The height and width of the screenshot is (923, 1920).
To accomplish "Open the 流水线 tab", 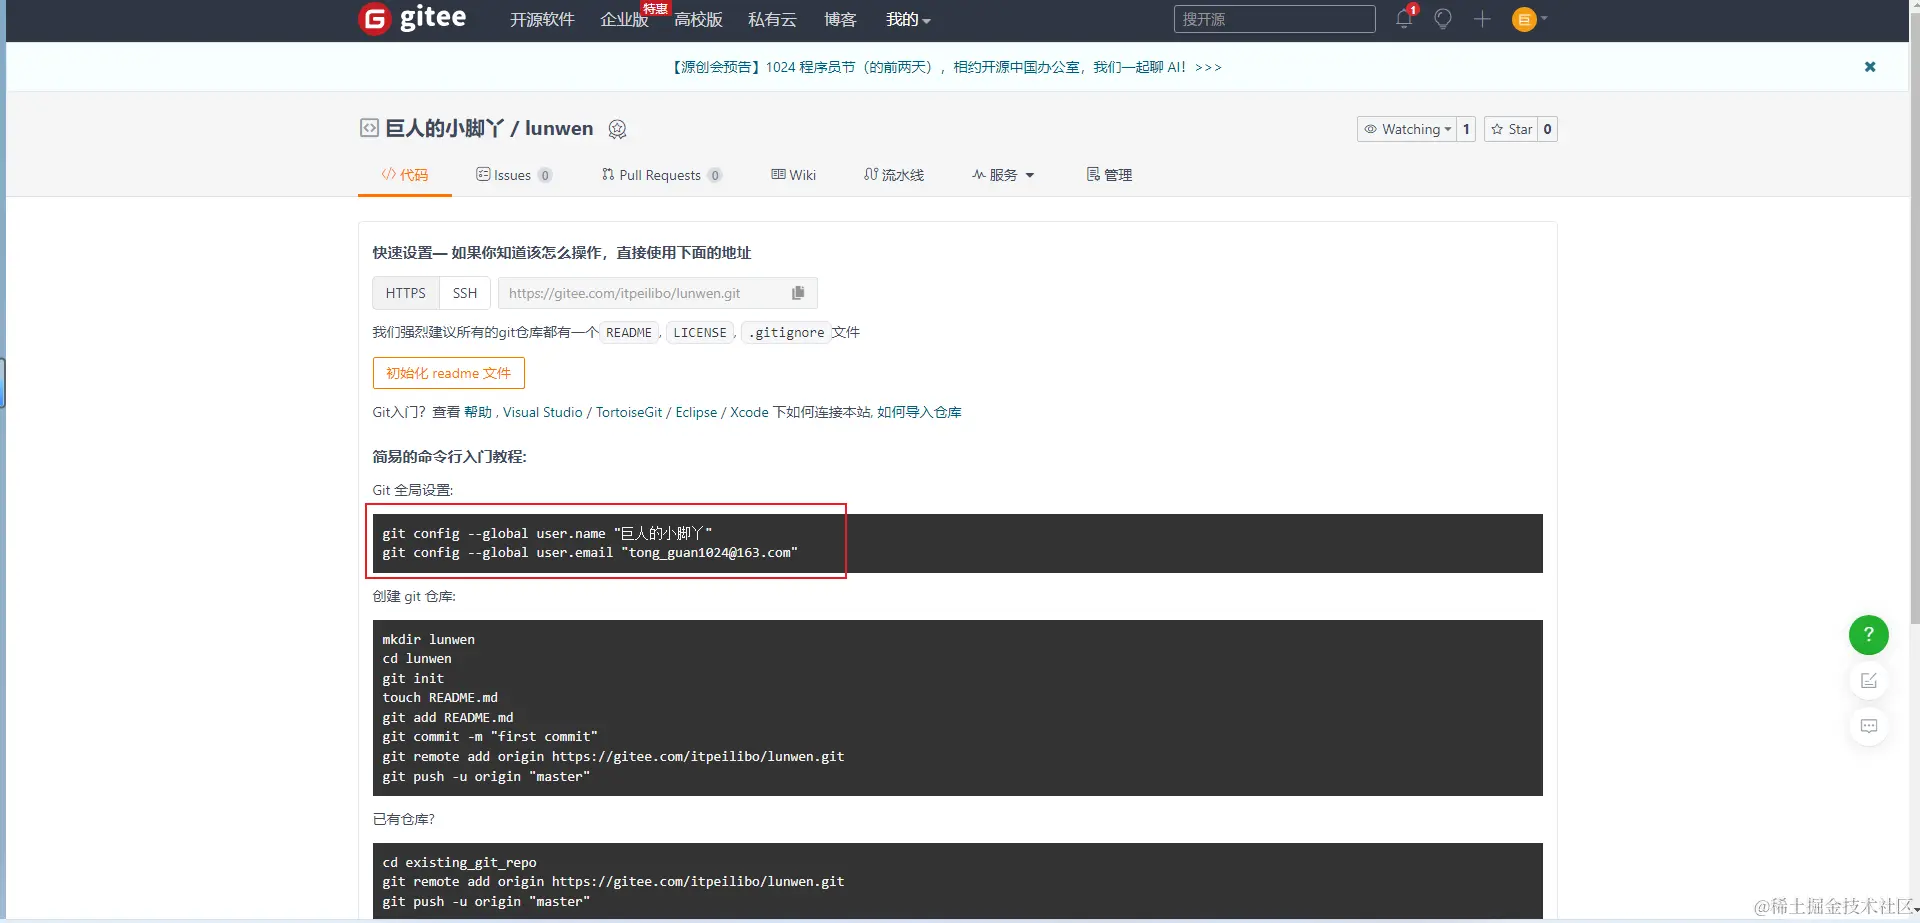I will 894,175.
